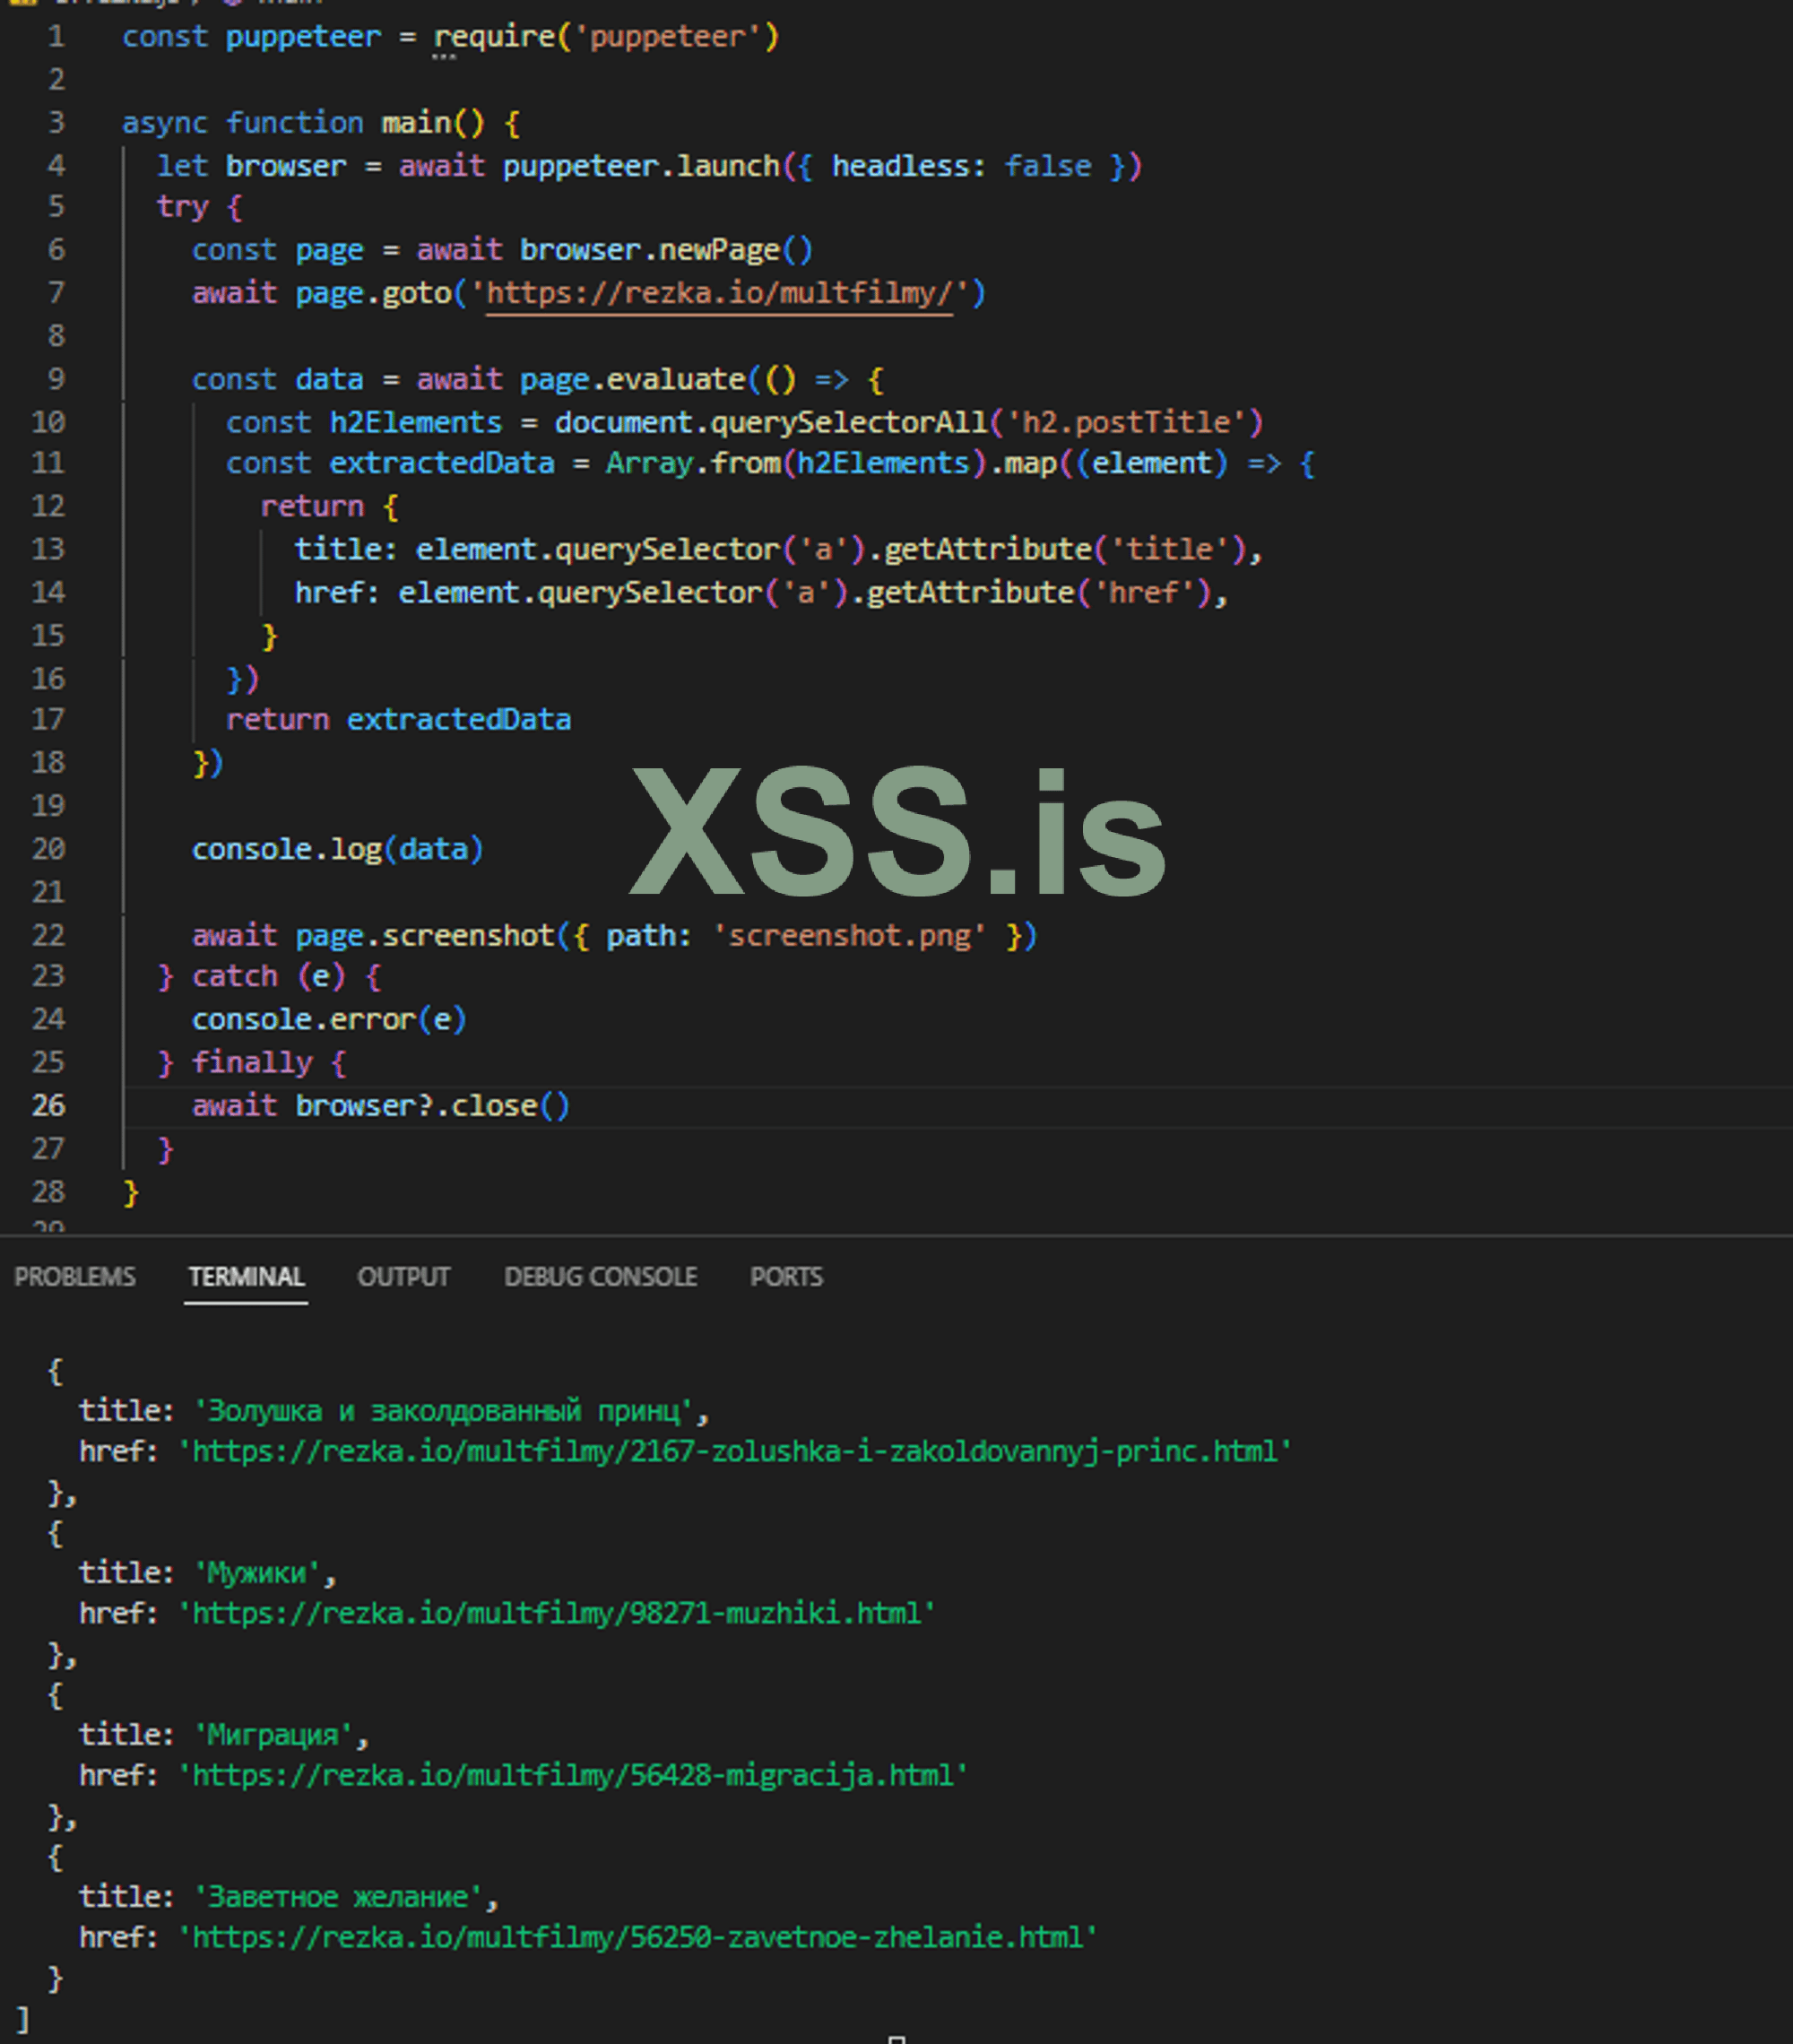Screen dimensions: 1793x2044
Task: Click the false value after headless
Action: point(1047,166)
